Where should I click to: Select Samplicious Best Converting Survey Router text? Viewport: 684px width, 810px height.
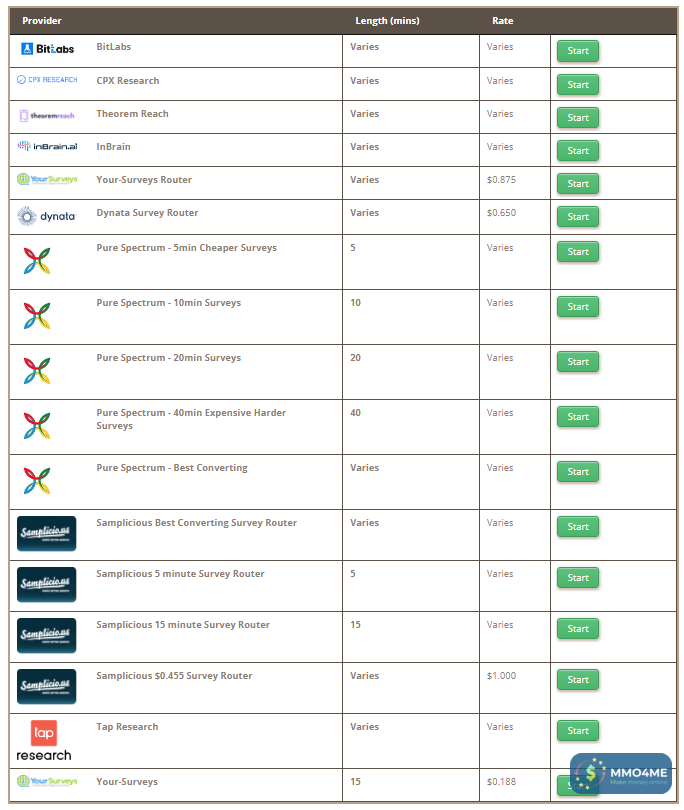tap(196, 523)
